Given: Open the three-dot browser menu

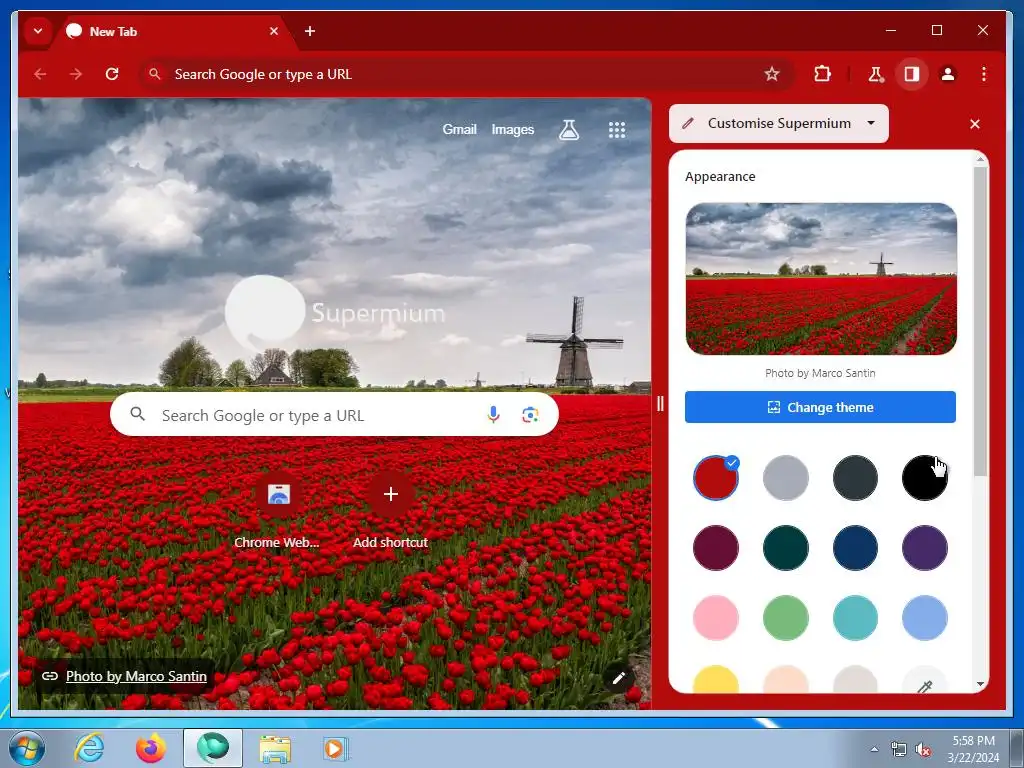Looking at the screenshot, I should pyautogui.click(x=984, y=74).
